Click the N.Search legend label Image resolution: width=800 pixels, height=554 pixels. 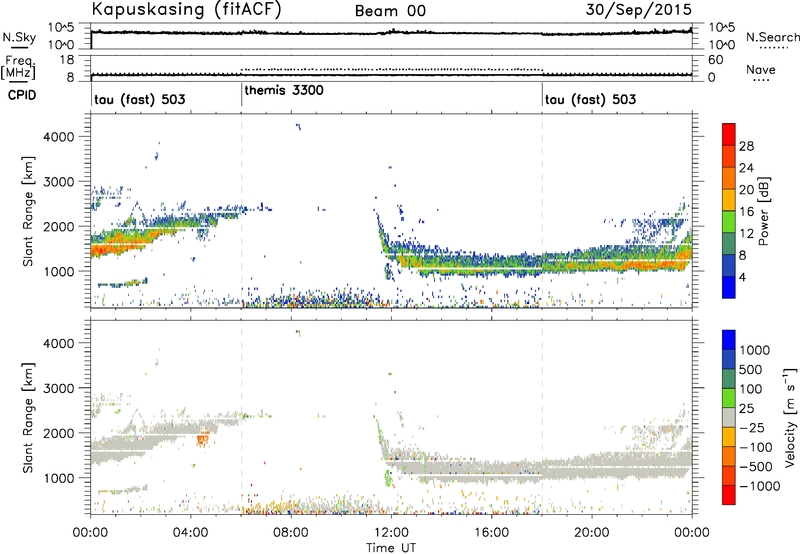click(773, 37)
